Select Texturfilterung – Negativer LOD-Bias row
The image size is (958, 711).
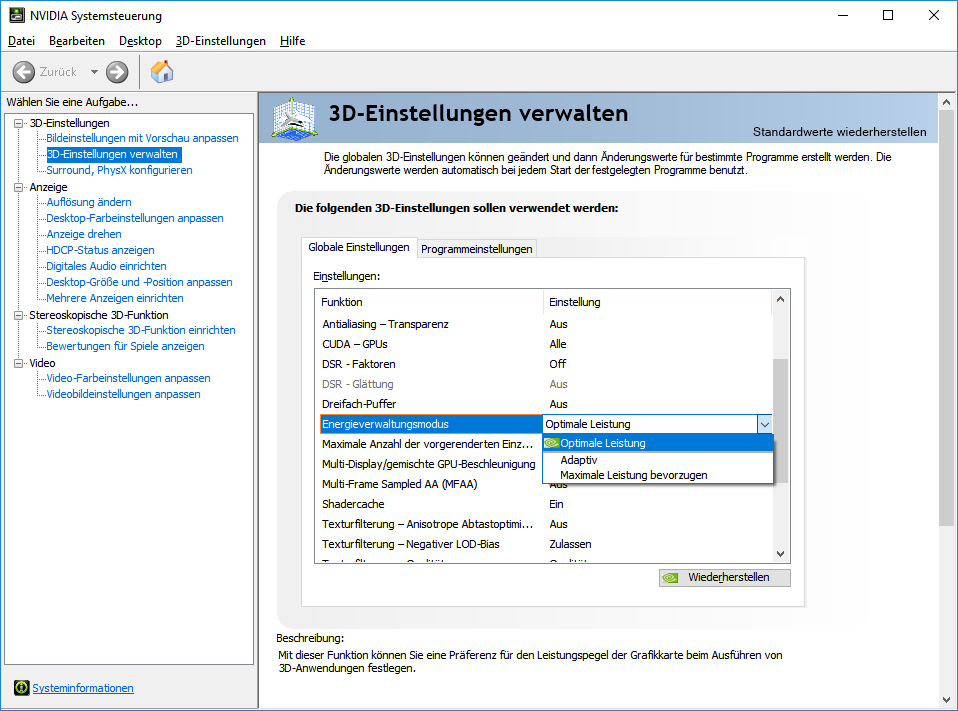click(544, 544)
